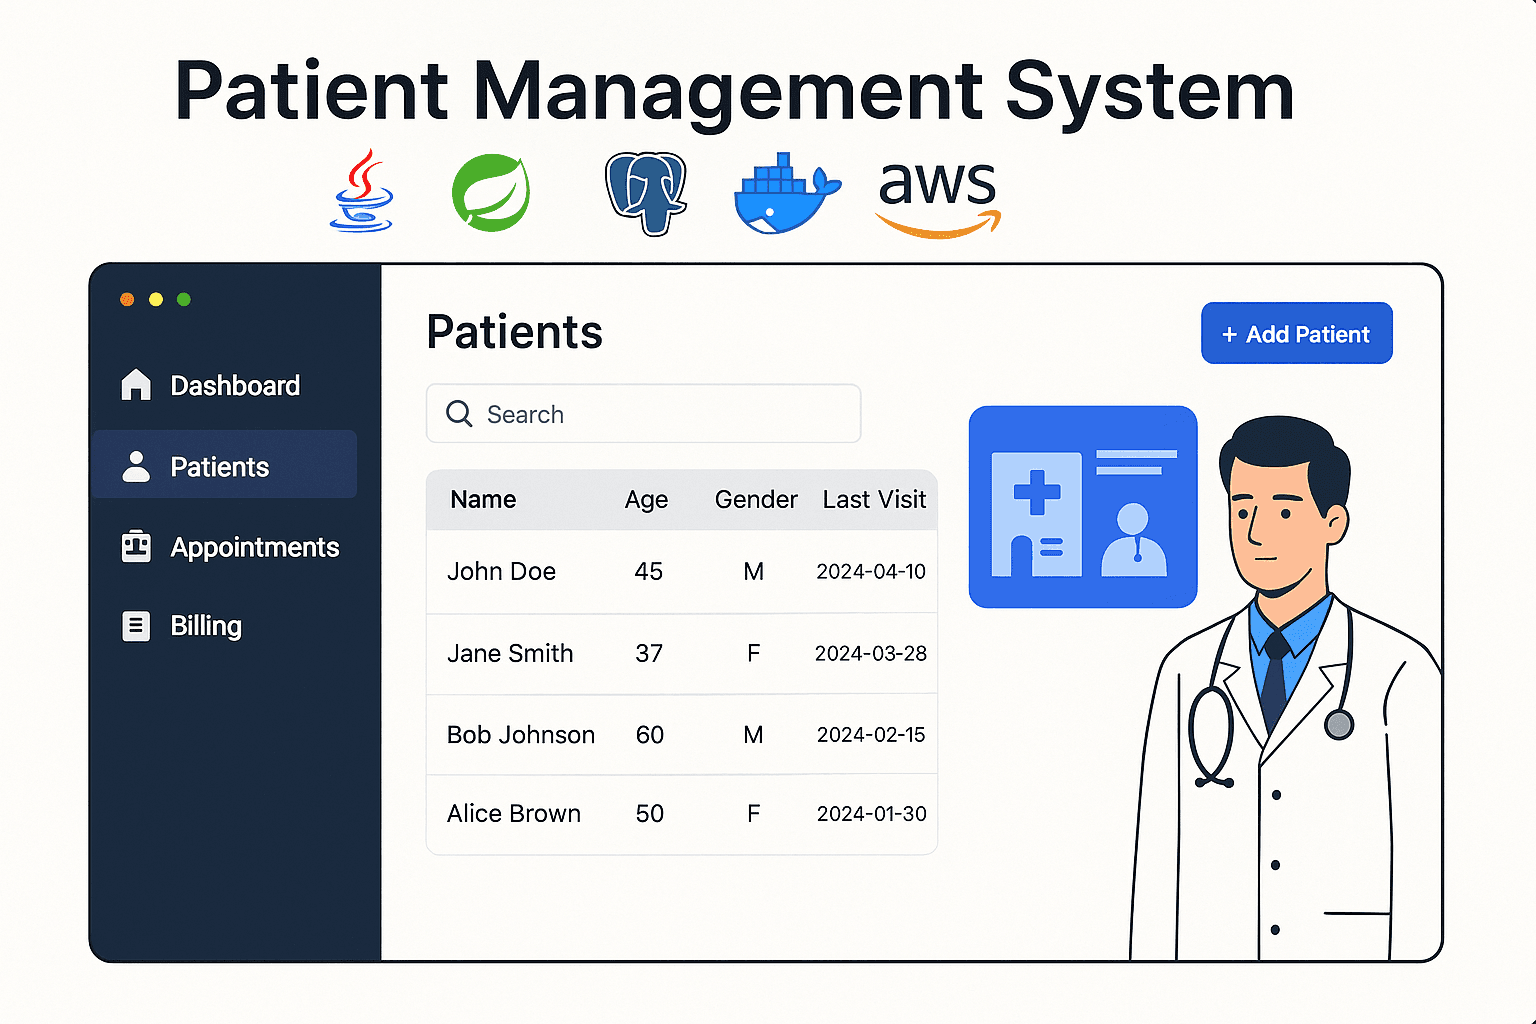Click the Last Visit column header
Screen dimensions: 1536x1024
pyautogui.click(x=874, y=499)
